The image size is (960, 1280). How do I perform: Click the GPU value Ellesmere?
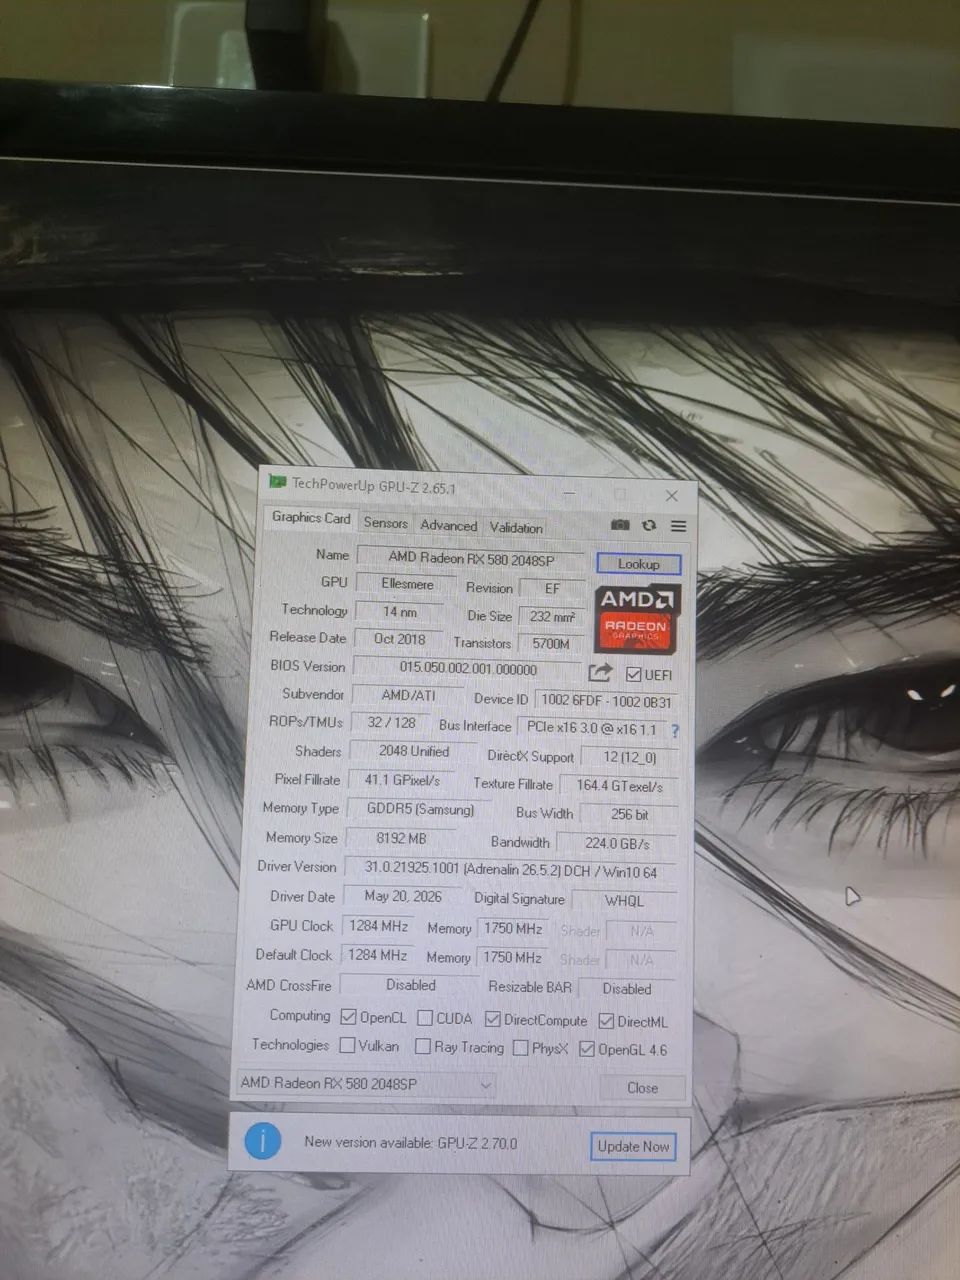(408, 584)
